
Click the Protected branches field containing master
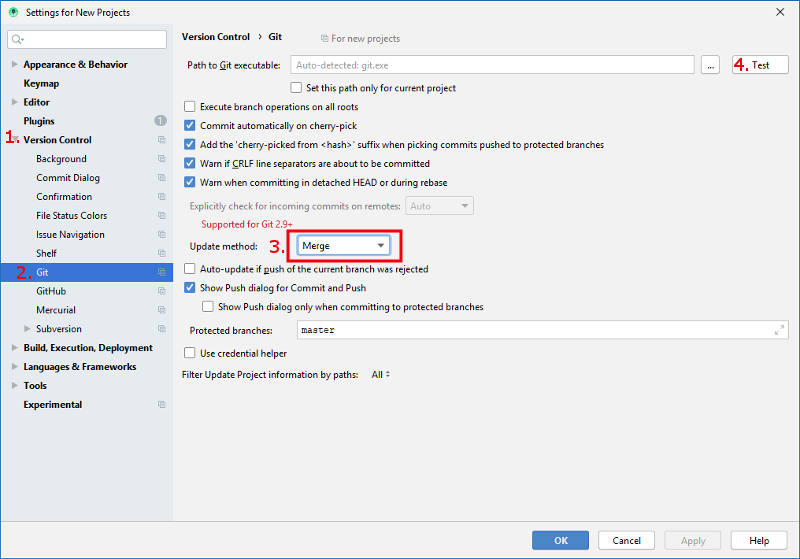click(542, 330)
